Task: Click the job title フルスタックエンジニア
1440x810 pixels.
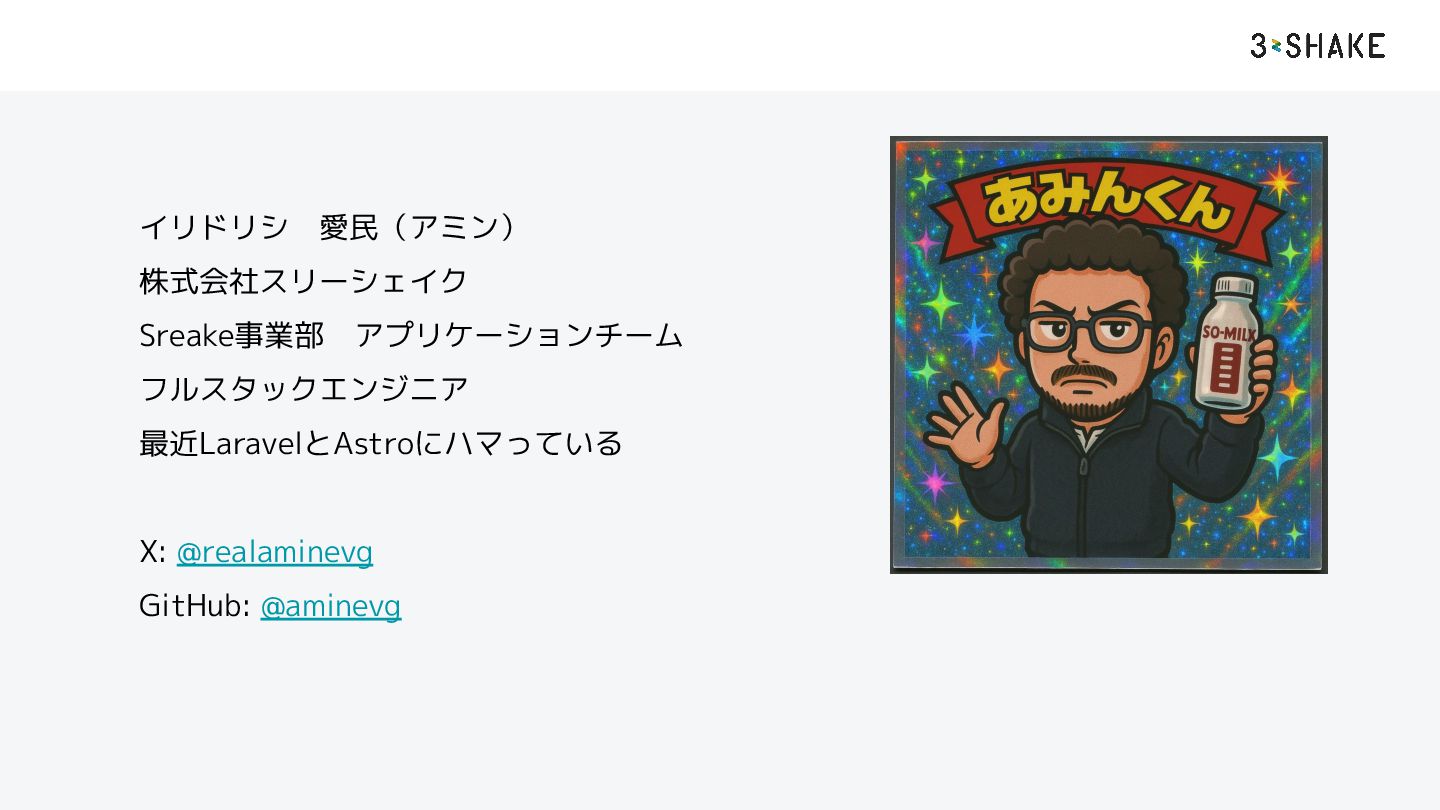Action: (x=304, y=389)
